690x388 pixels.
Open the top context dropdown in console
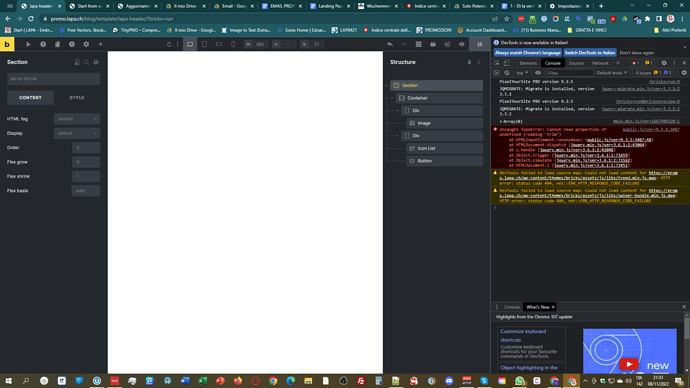point(522,73)
